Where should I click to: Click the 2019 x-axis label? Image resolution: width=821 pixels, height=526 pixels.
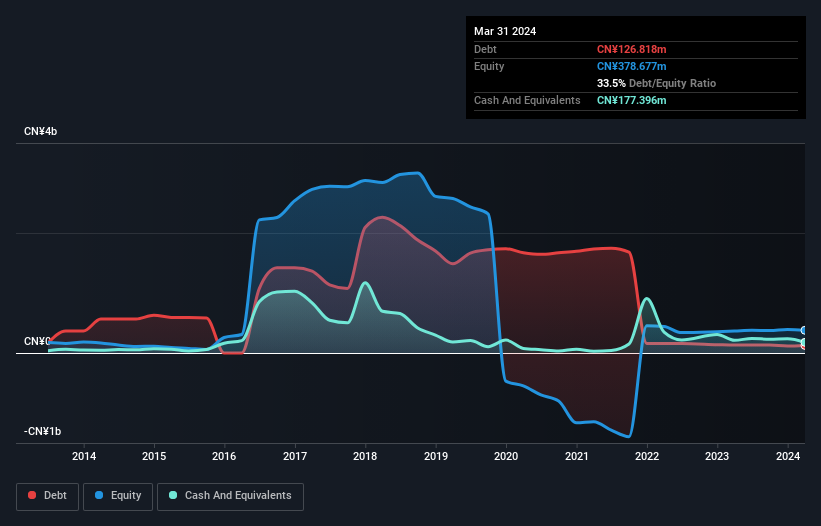pos(436,456)
